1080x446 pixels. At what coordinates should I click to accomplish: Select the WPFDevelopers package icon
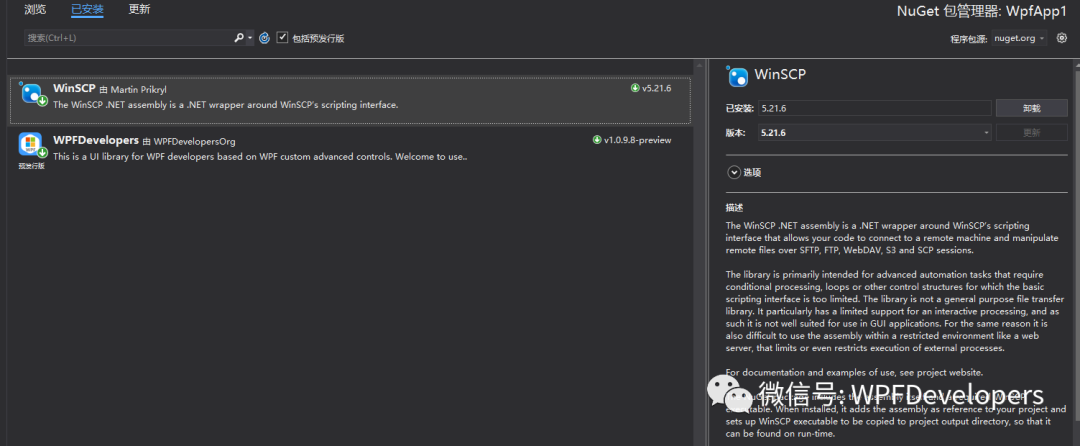(x=31, y=144)
